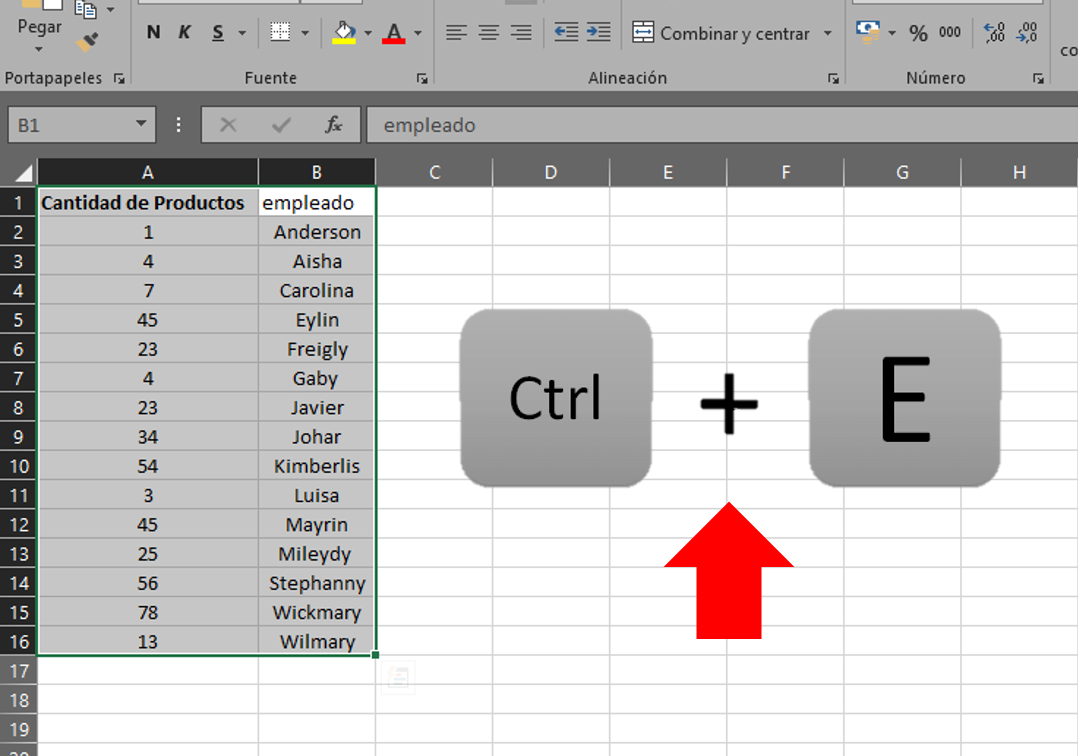Viewport: 1078px width, 756px height.
Task: Select cell containing Anderson
Action: pyautogui.click(x=316, y=232)
